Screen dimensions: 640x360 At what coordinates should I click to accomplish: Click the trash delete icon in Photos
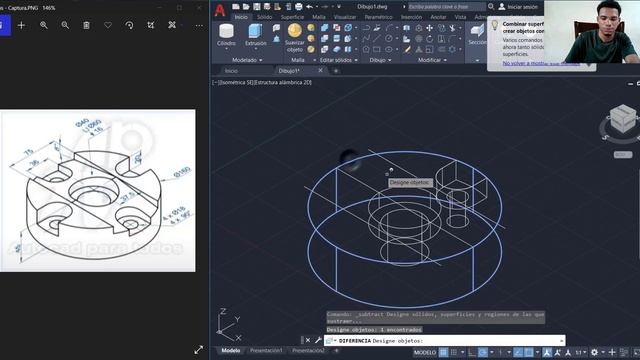(87, 25)
